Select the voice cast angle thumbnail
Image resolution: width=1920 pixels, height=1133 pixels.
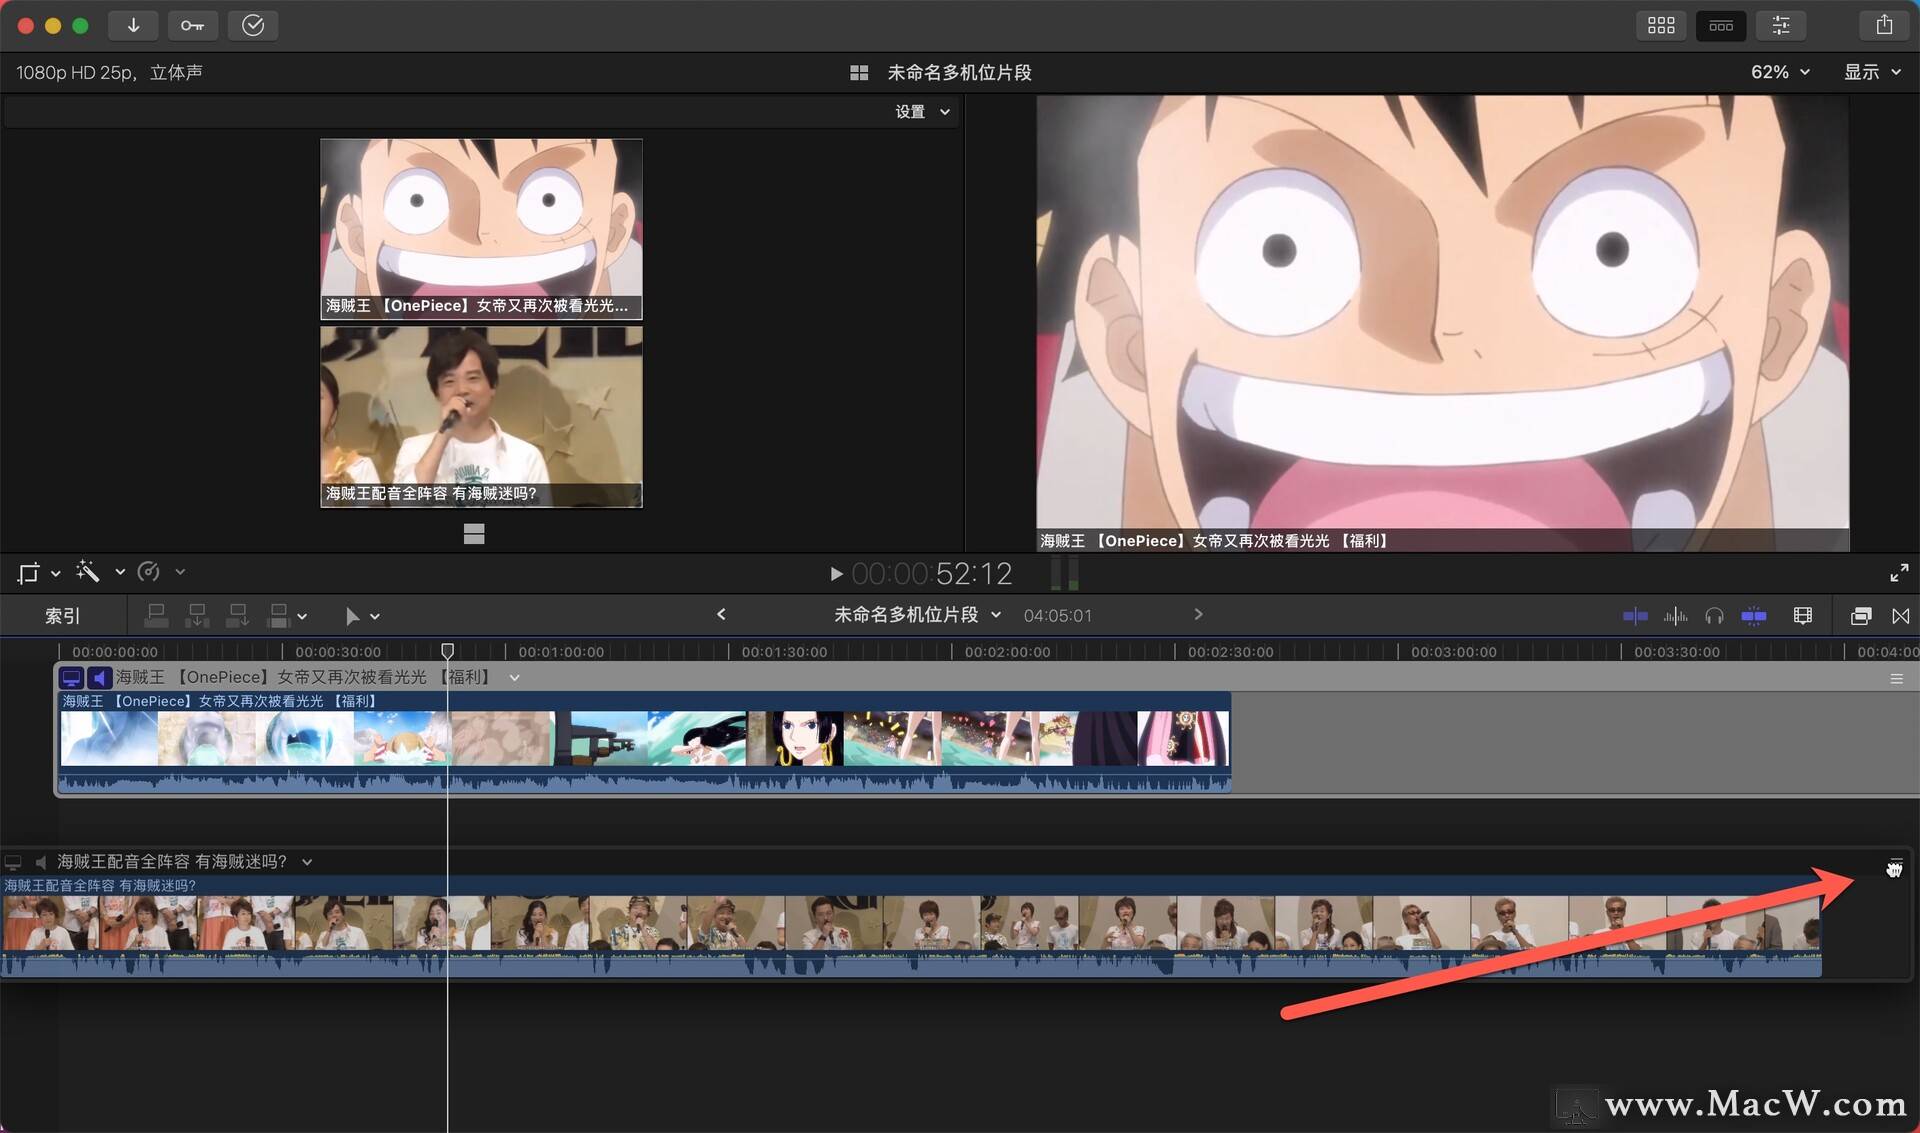coord(481,417)
